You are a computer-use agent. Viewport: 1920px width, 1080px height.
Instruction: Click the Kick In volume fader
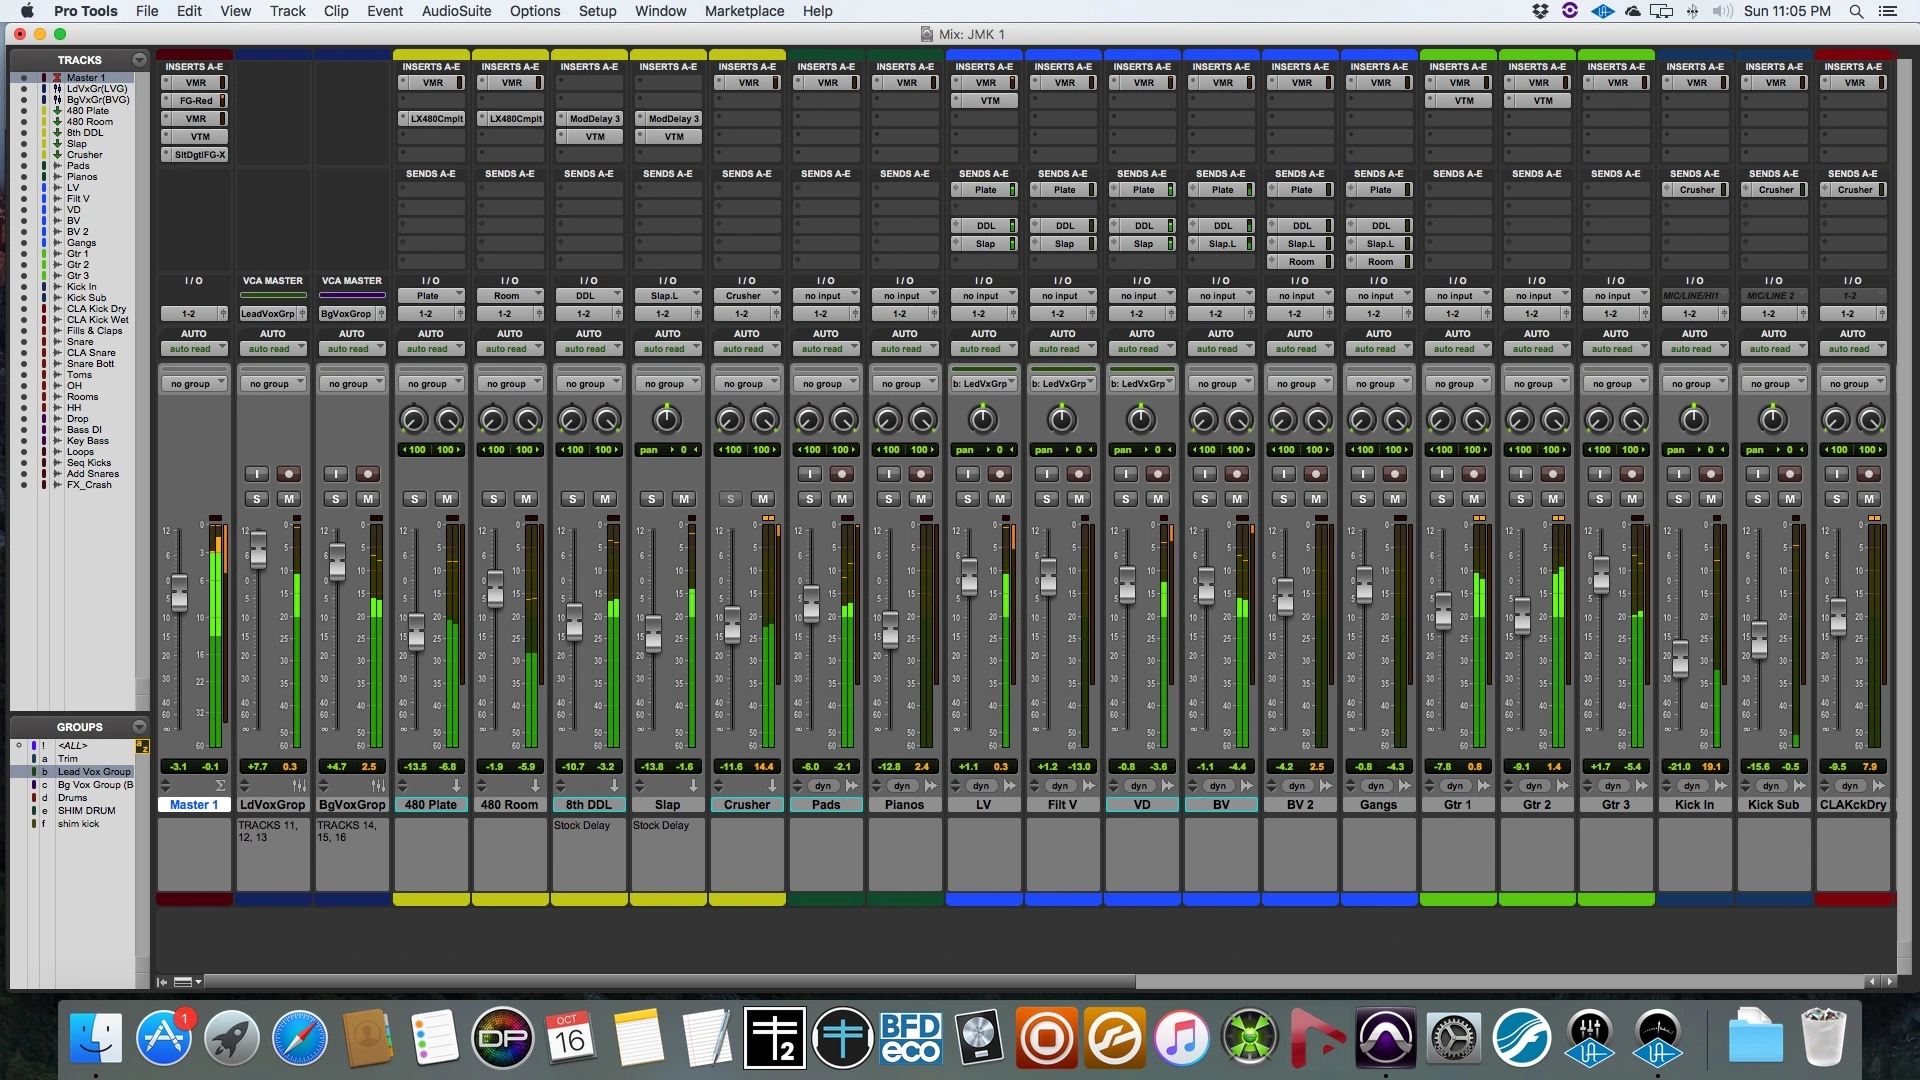[1680, 659]
